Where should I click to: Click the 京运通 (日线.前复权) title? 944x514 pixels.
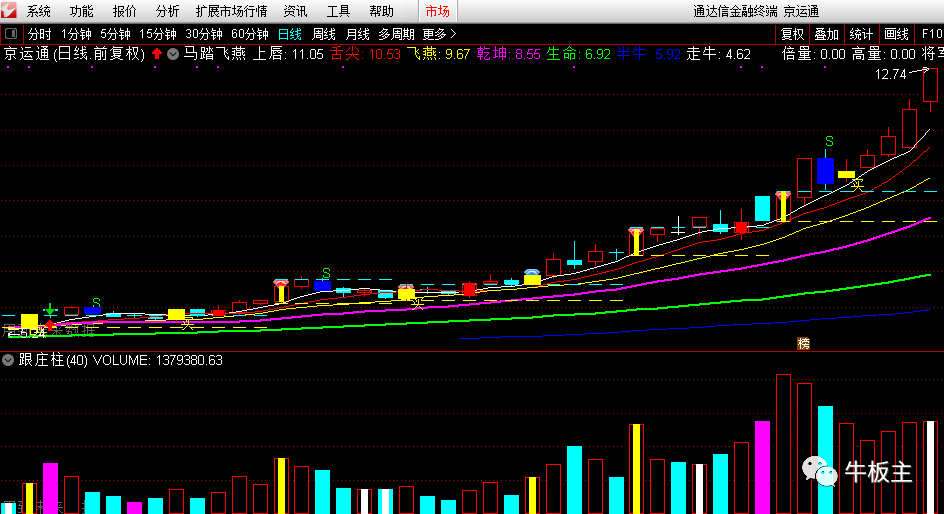pos(75,54)
